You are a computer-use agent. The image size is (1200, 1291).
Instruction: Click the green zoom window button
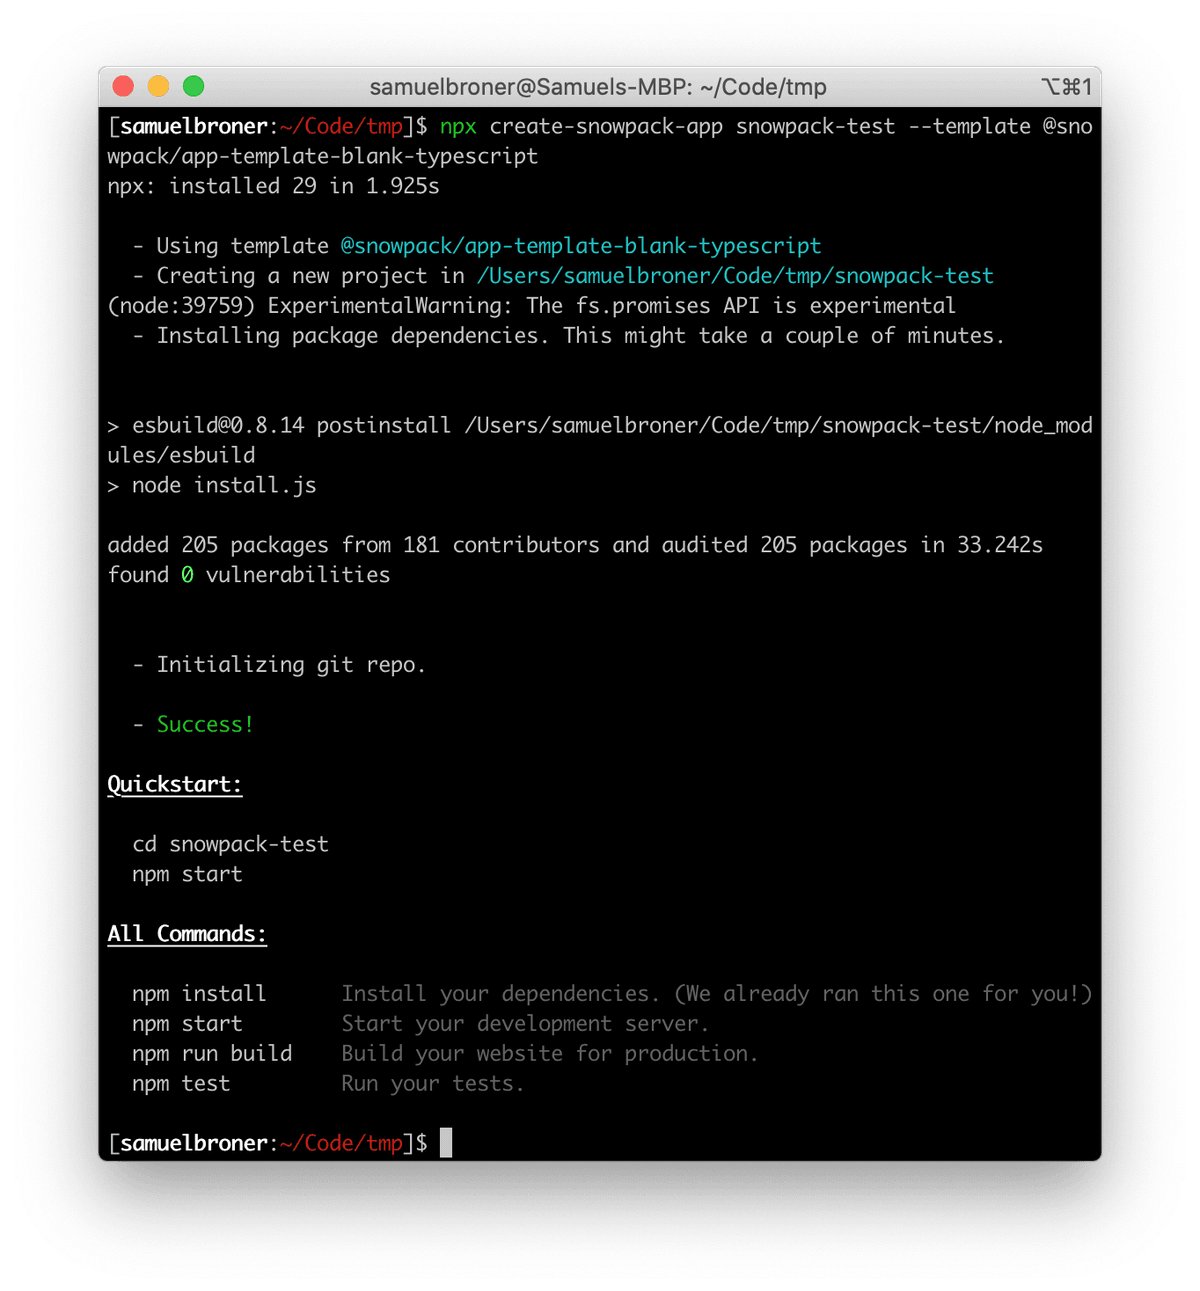pos(193,87)
